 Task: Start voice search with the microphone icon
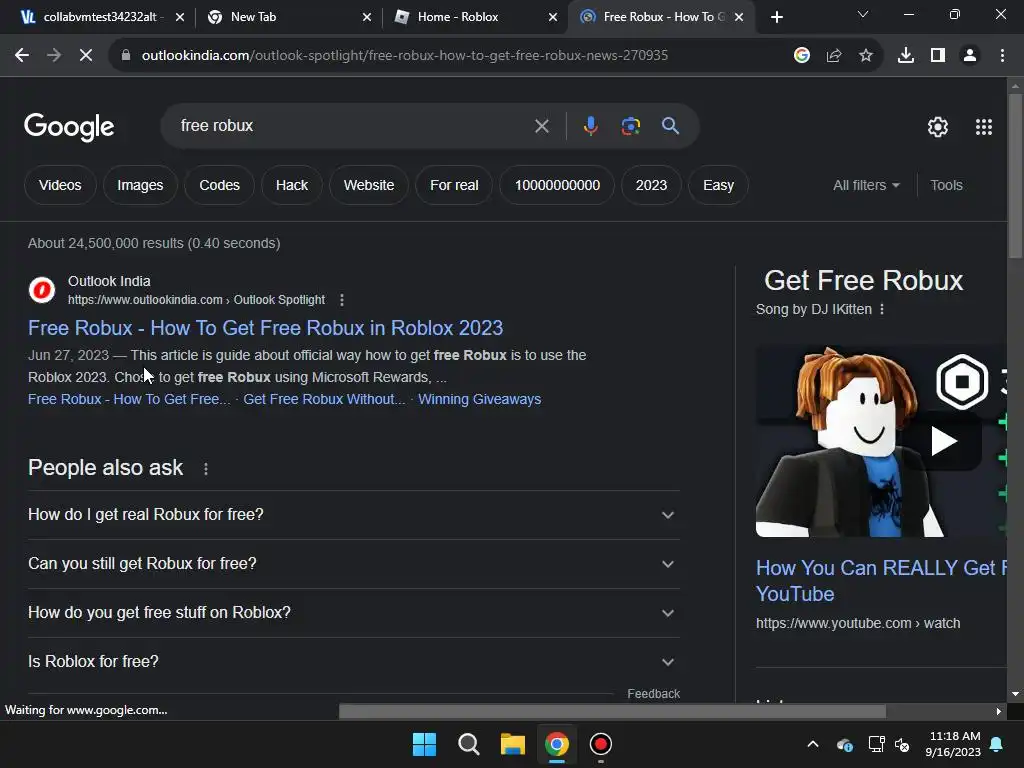[x=590, y=125]
